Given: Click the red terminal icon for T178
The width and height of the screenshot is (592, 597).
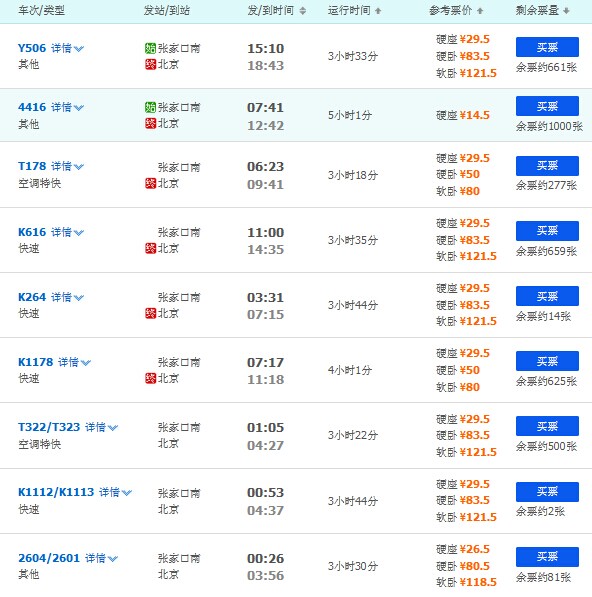Looking at the screenshot, I should click(x=150, y=183).
